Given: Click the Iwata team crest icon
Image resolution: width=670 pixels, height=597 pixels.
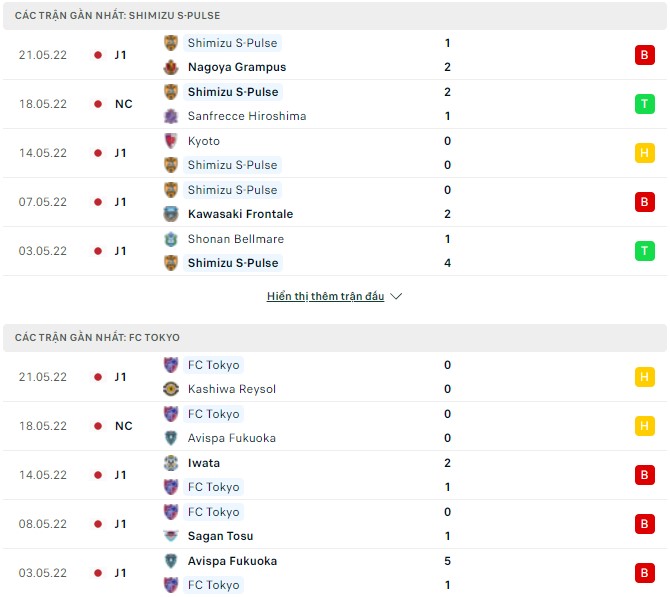Looking at the screenshot, I should click(171, 463).
